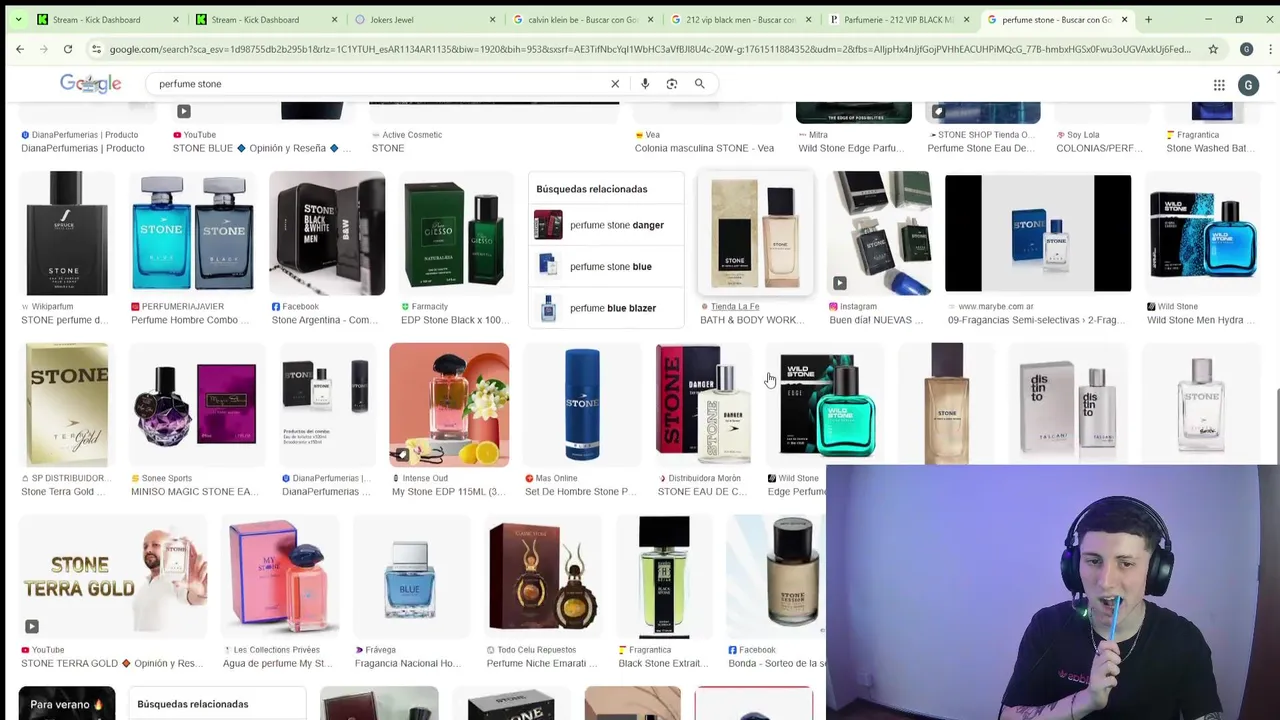Open the Stone Danger red box image
This screenshot has width=1280, height=720.
point(702,405)
